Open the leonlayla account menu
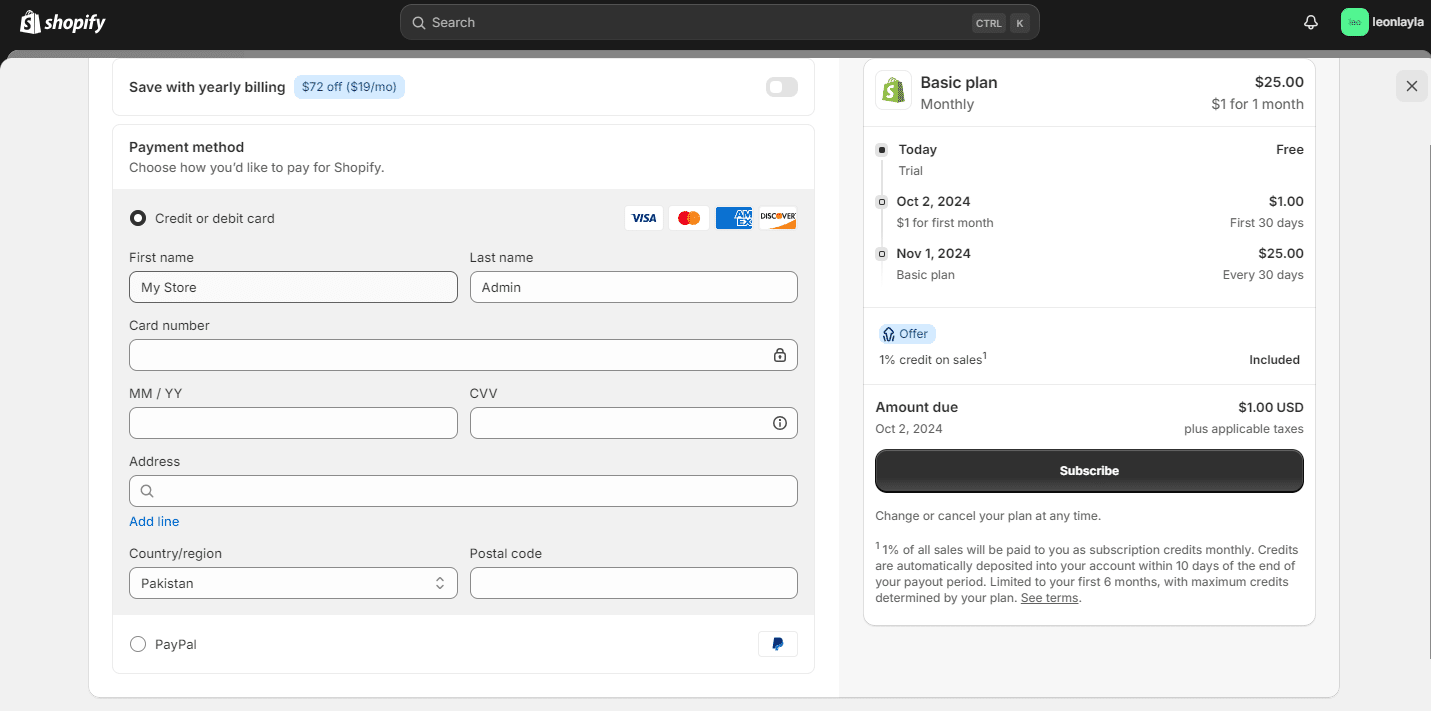The image size is (1431, 711). pos(1383,21)
